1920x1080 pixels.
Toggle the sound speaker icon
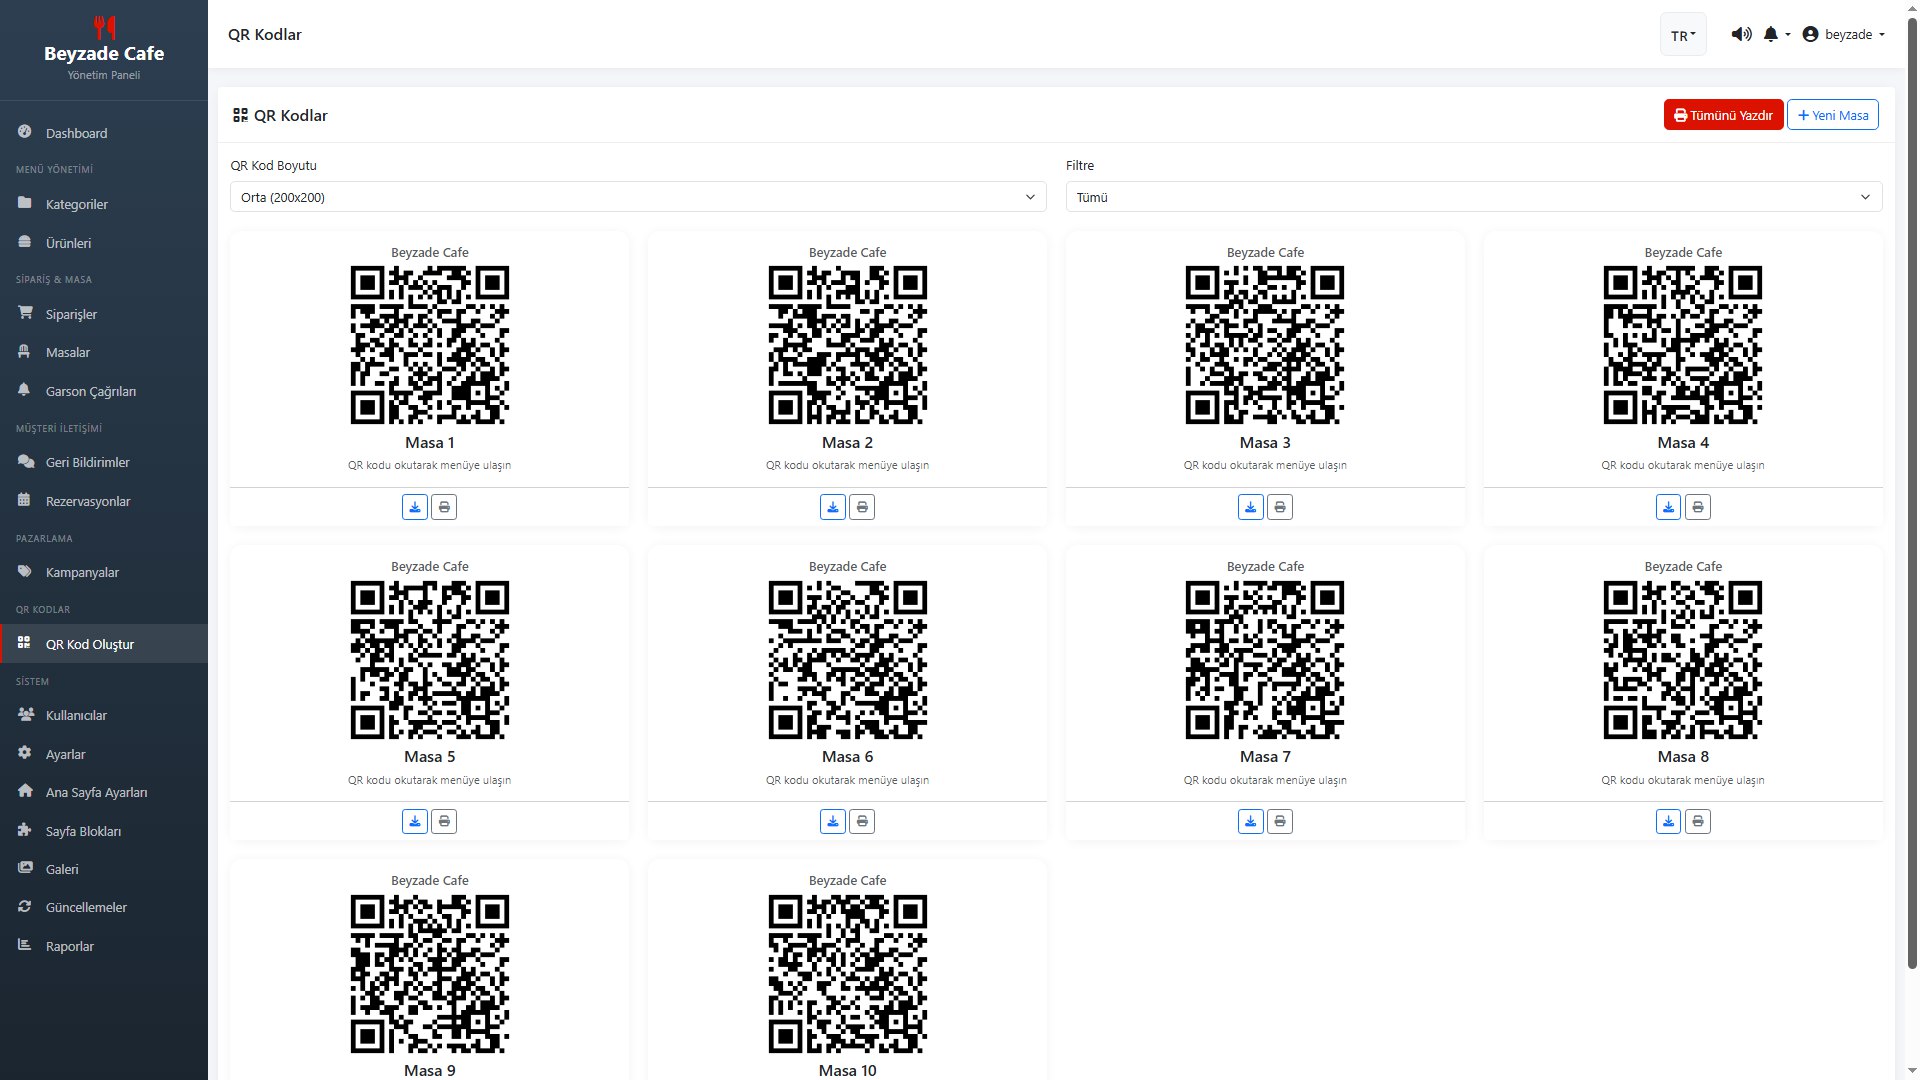1741,34
